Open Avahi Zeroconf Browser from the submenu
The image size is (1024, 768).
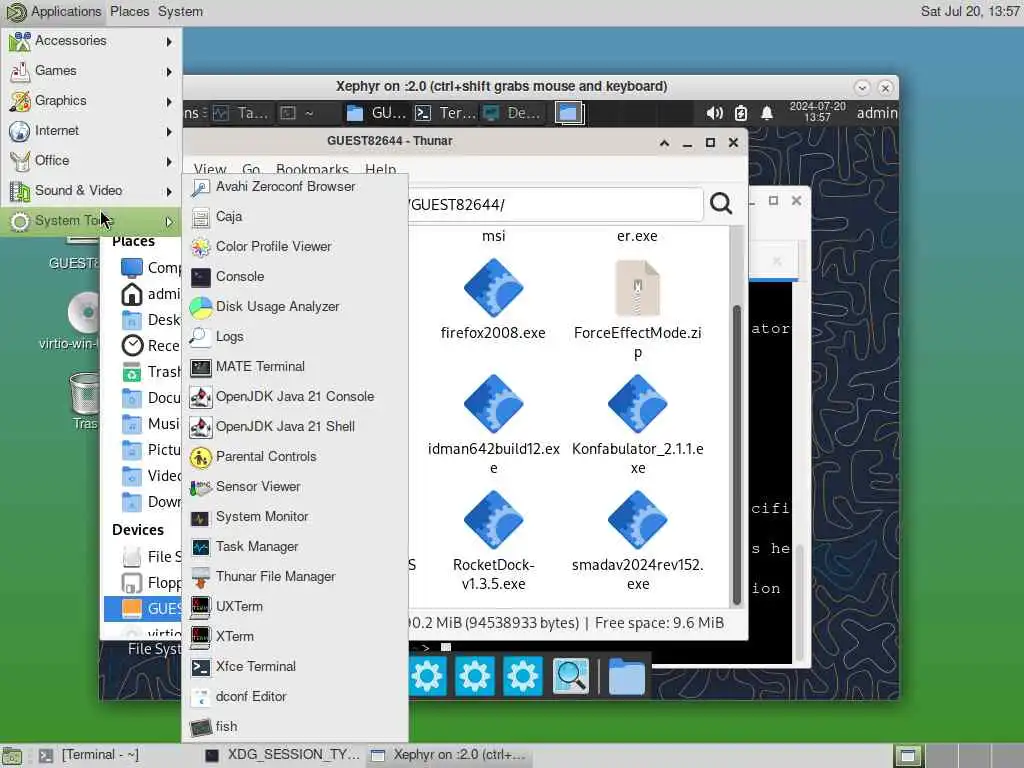coord(295,187)
